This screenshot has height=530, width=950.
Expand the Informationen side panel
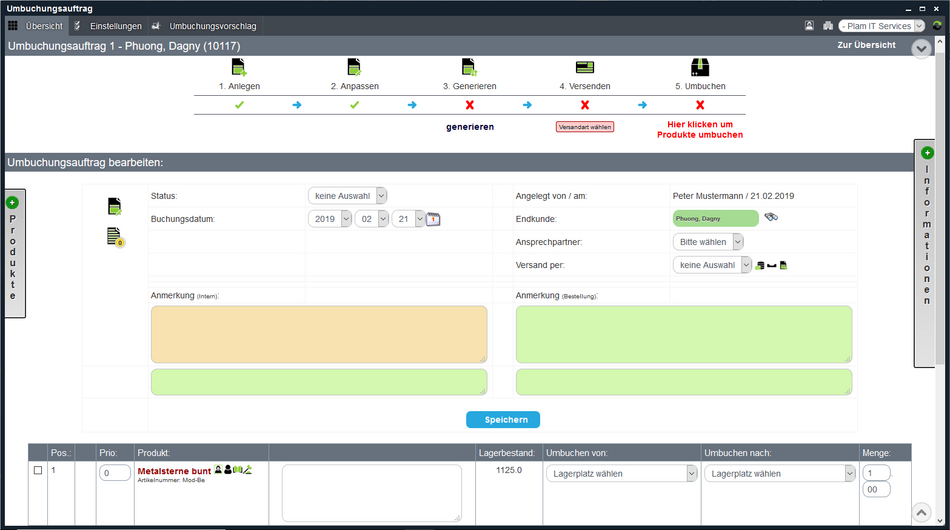click(x=927, y=253)
